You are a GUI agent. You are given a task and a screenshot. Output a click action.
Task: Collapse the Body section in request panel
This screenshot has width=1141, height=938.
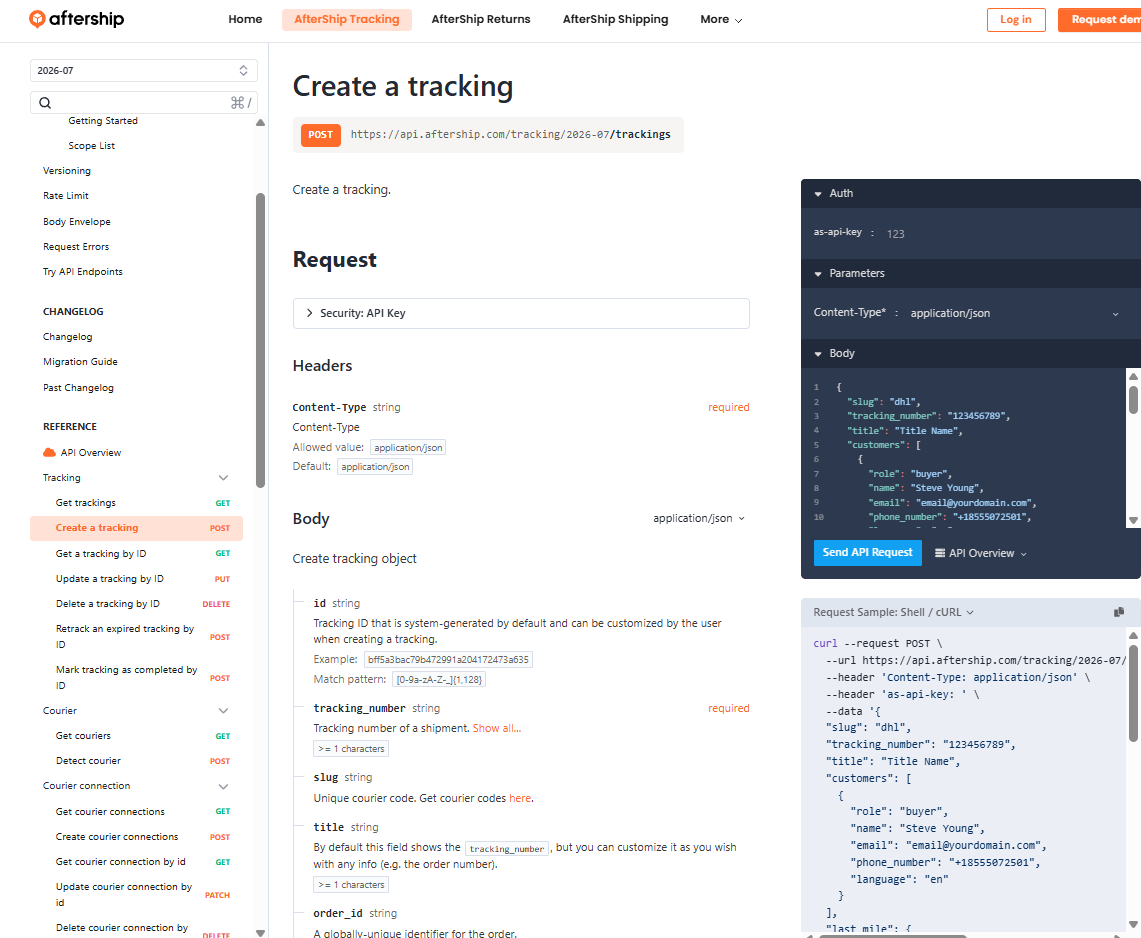click(x=818, y=354)
